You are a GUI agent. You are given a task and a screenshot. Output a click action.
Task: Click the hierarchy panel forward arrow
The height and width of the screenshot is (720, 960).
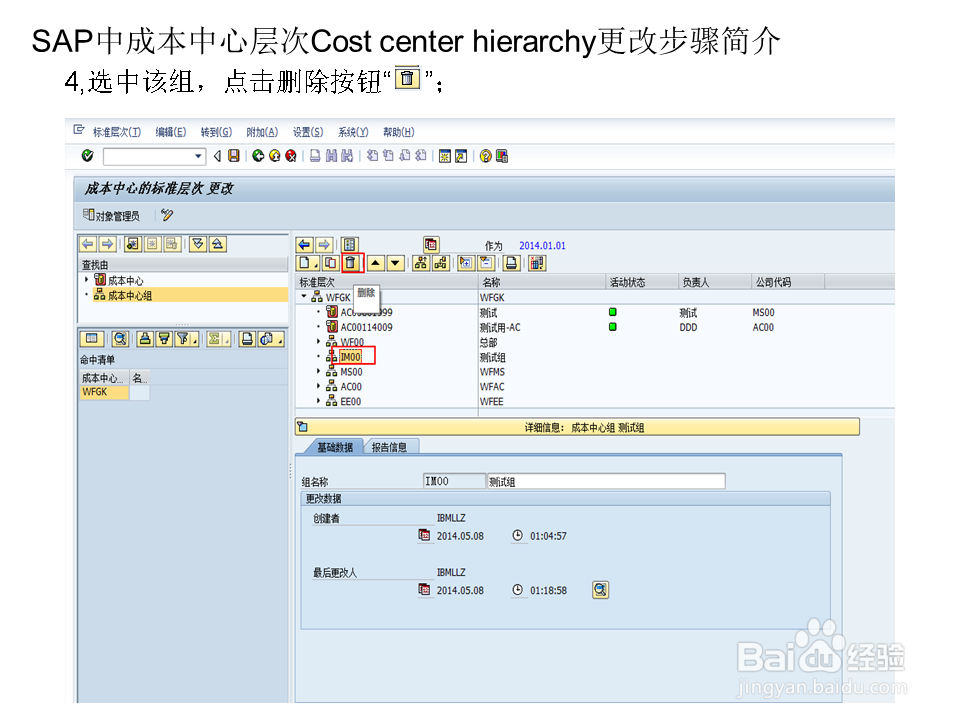point(324,245)
